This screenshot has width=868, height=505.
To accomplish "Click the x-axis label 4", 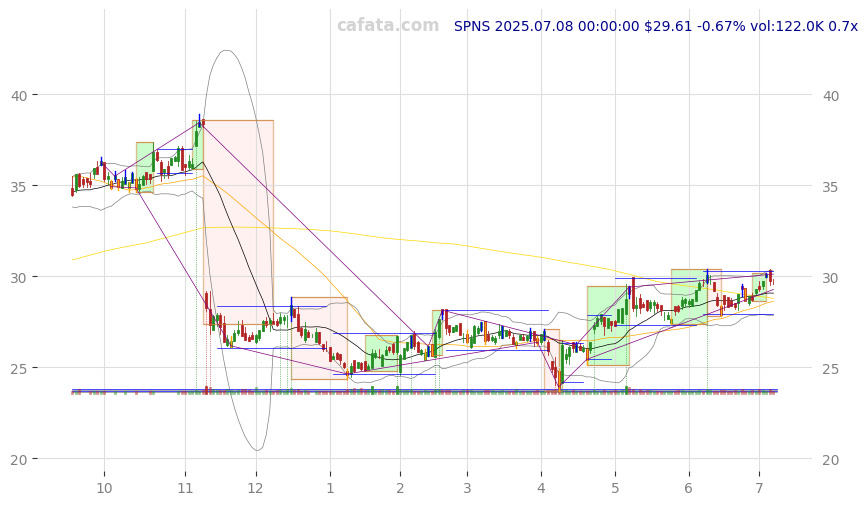I will [x=541, y=488].
